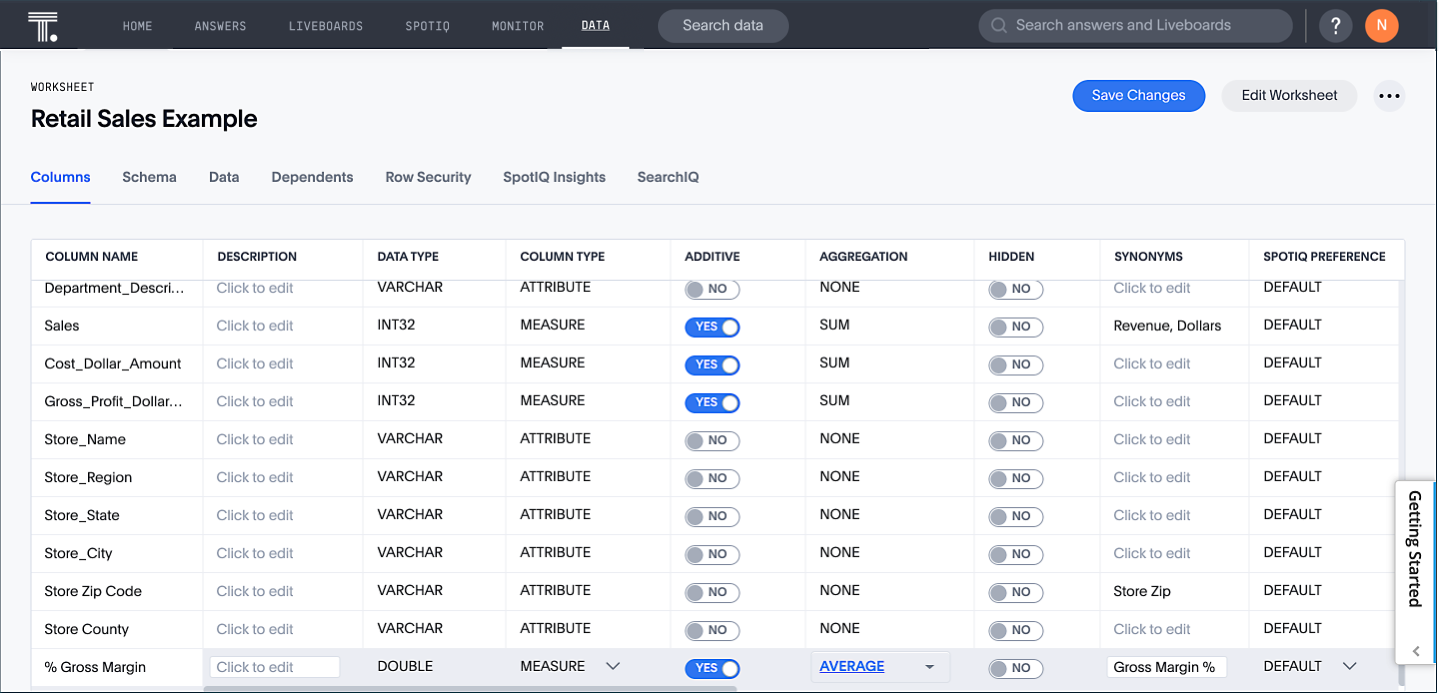
Task: Click the Search data button
Action: click(x=723, y=26)
